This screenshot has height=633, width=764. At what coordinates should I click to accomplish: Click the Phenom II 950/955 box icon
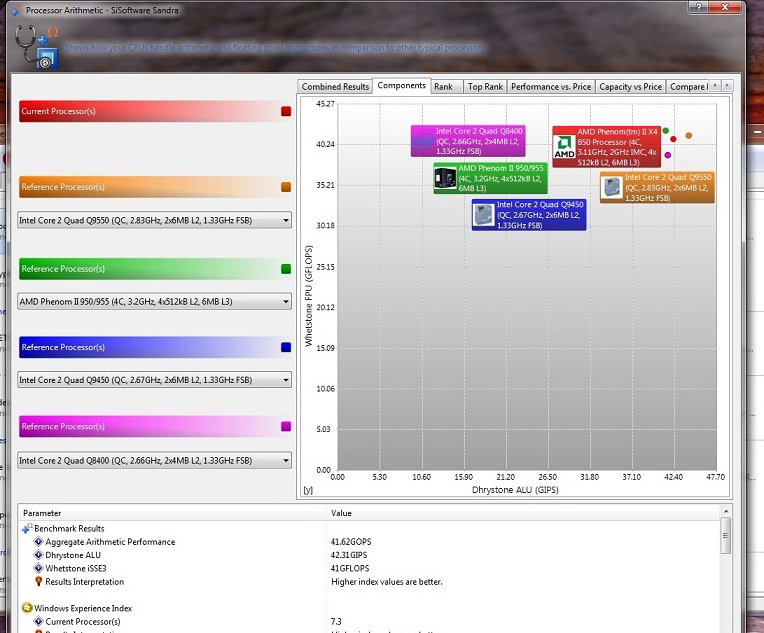445,179
